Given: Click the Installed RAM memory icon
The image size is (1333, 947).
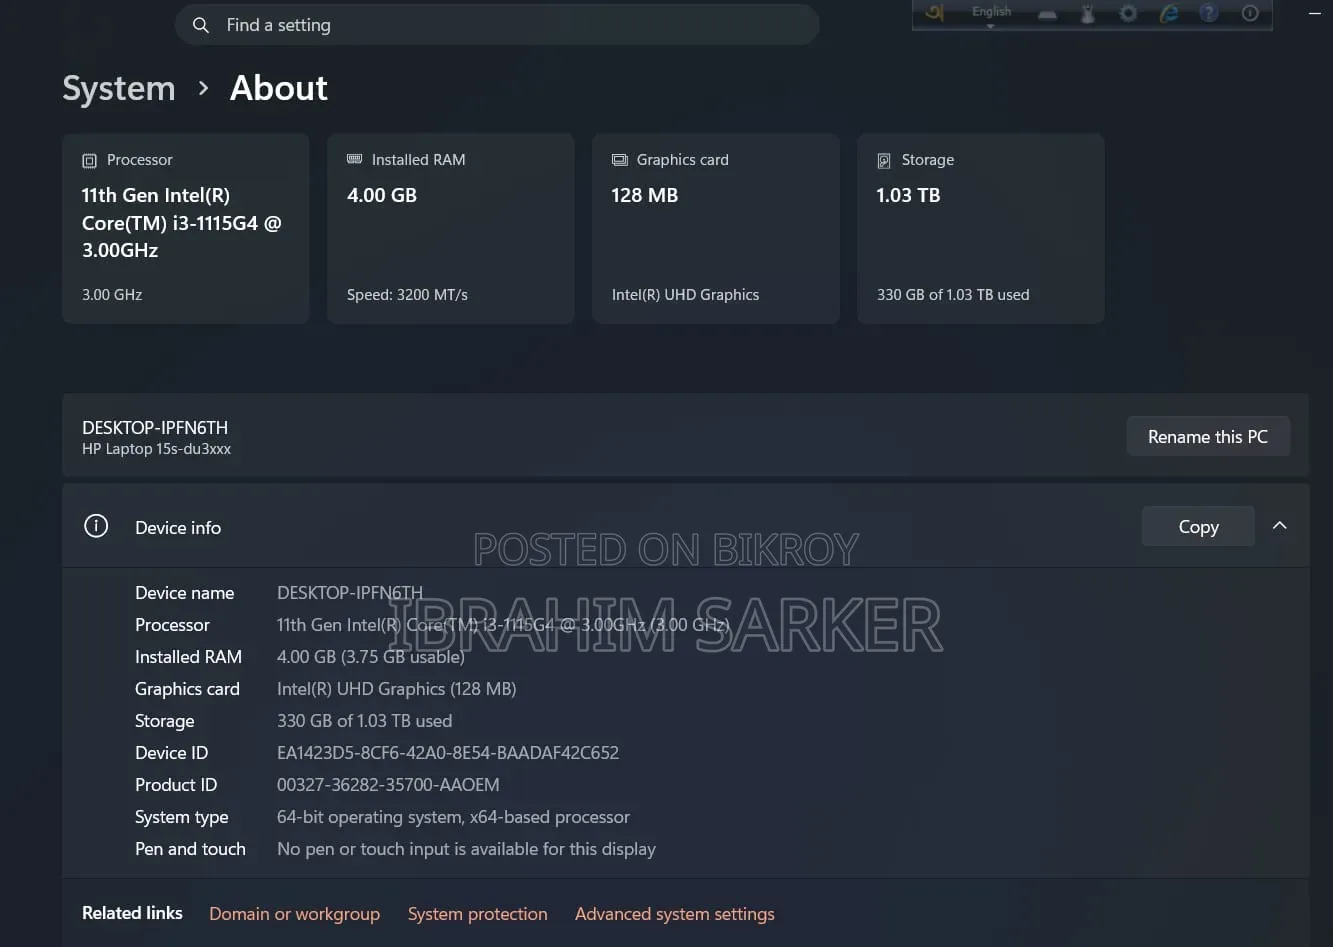Looking at the screenshot, I should tap(354, 159).
